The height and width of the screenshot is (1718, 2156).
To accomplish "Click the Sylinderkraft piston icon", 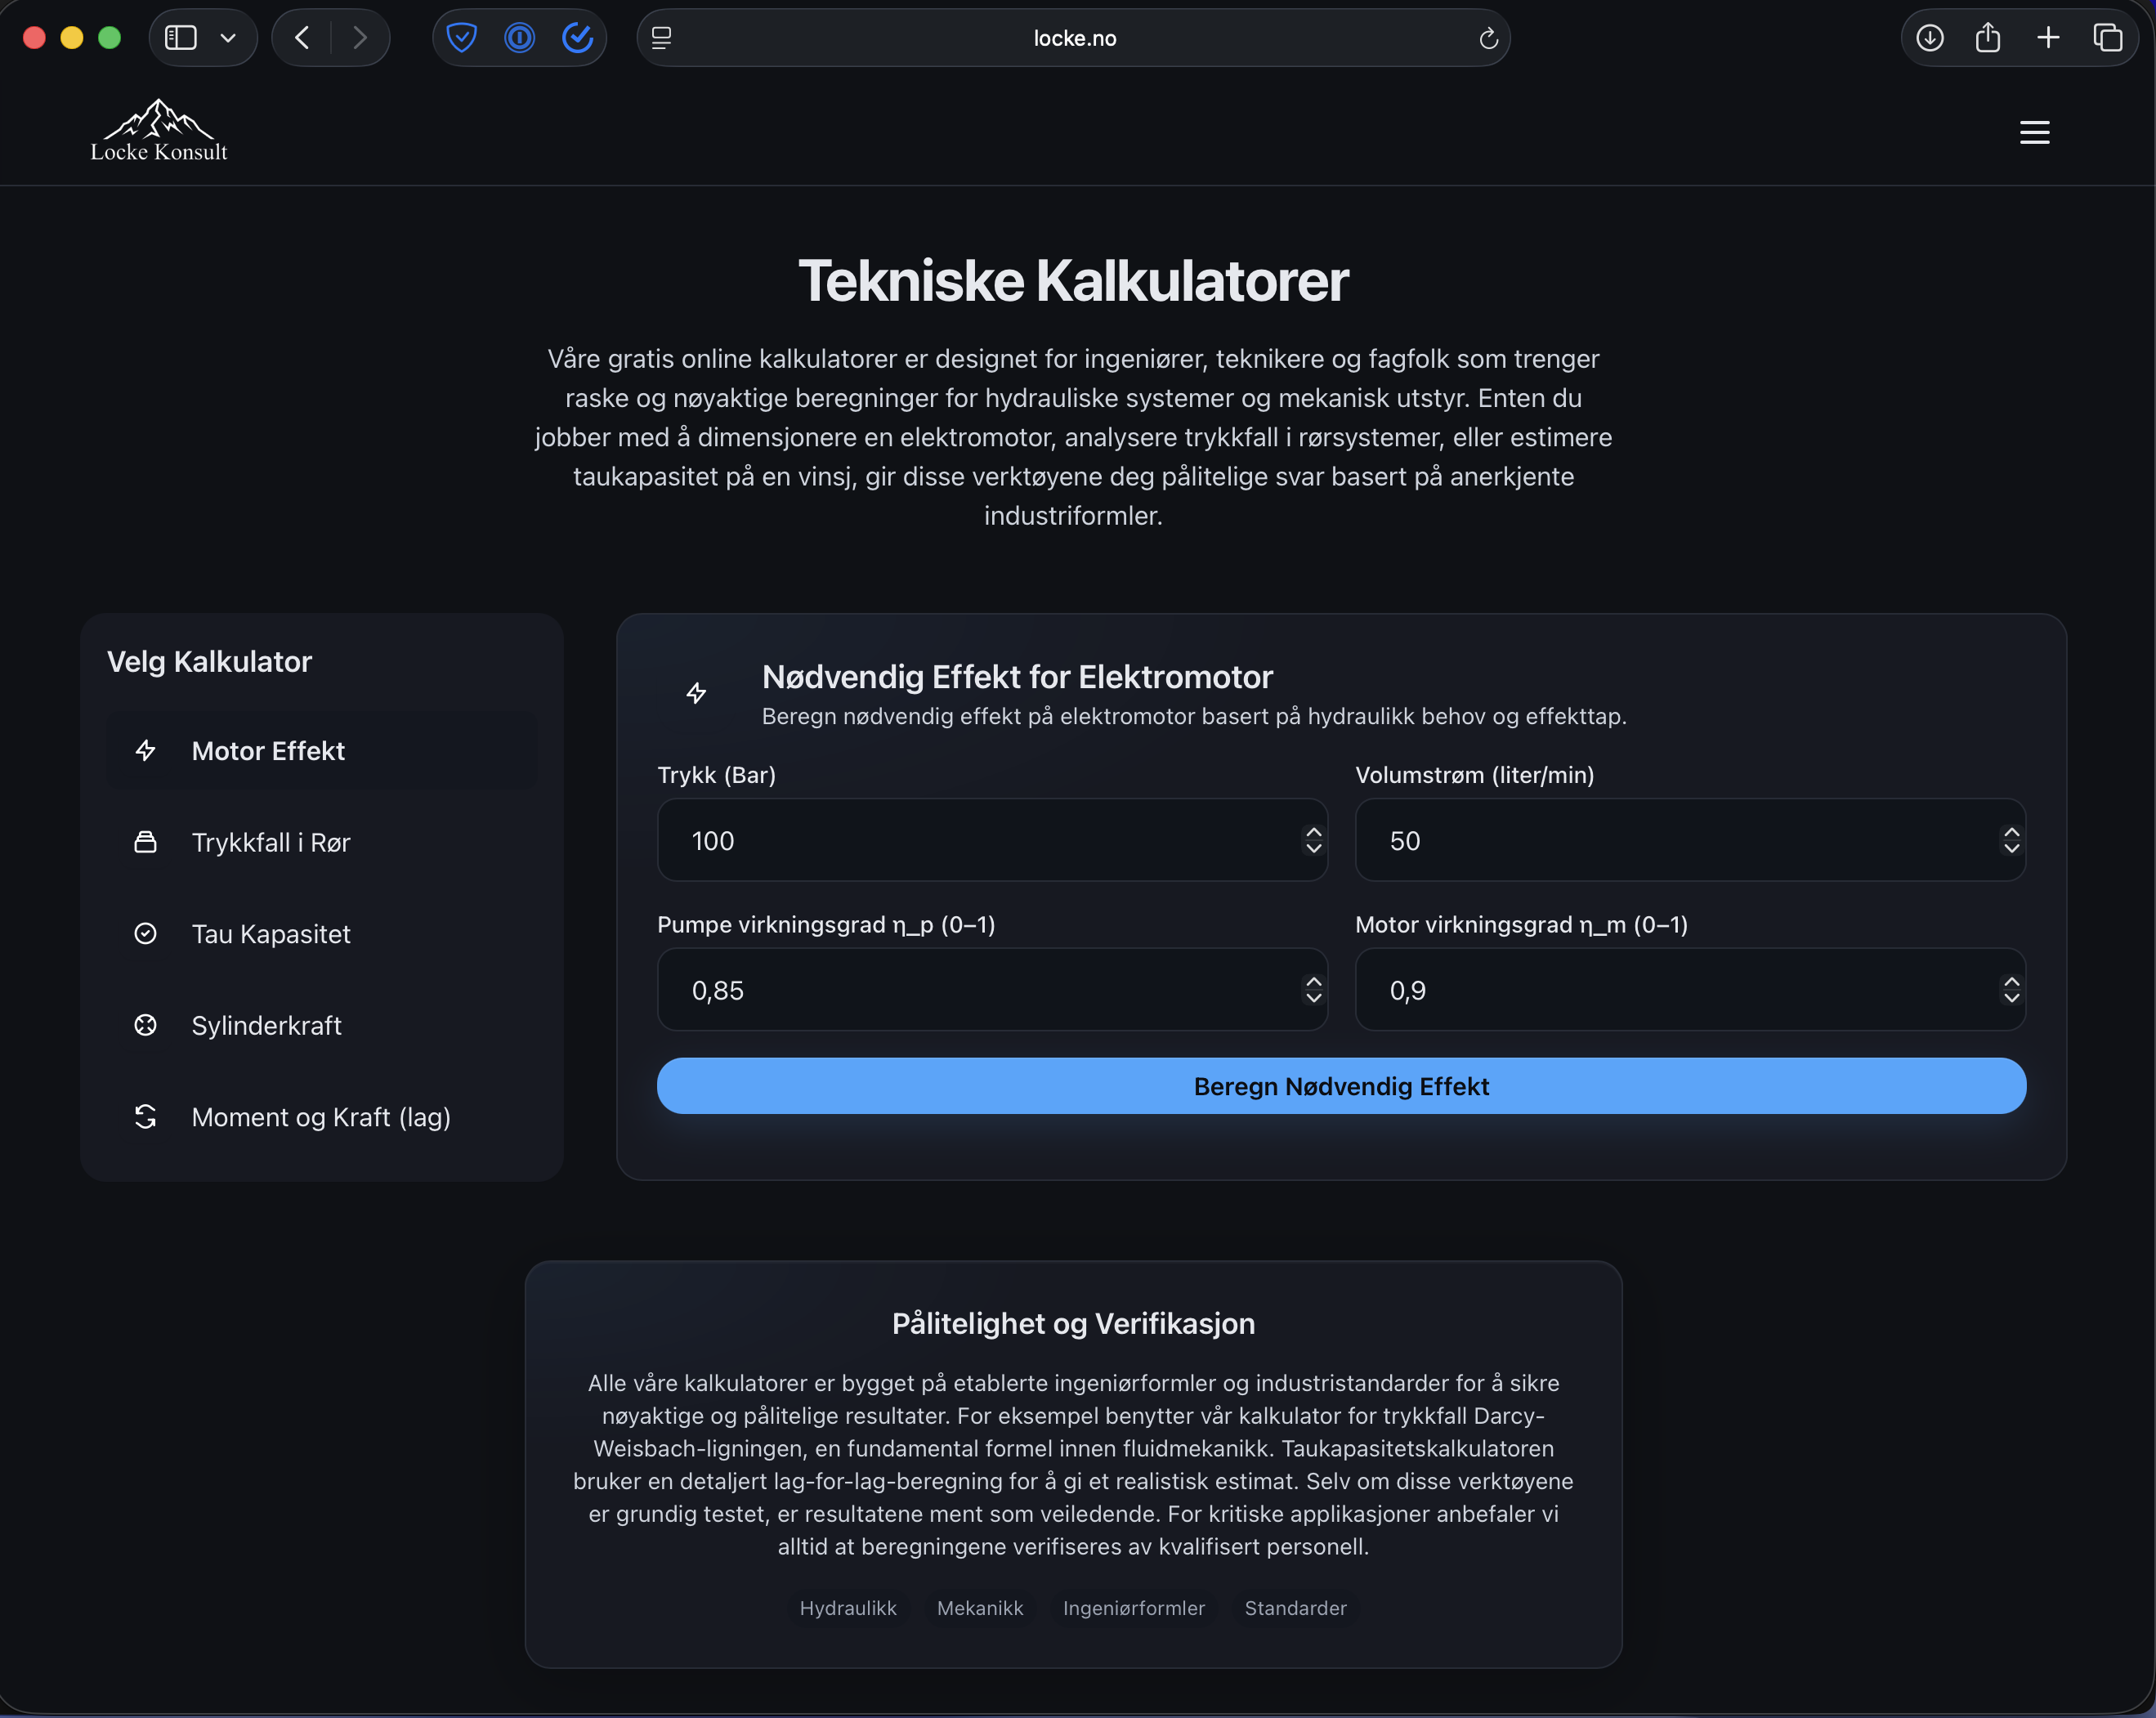I will 147,1025.
